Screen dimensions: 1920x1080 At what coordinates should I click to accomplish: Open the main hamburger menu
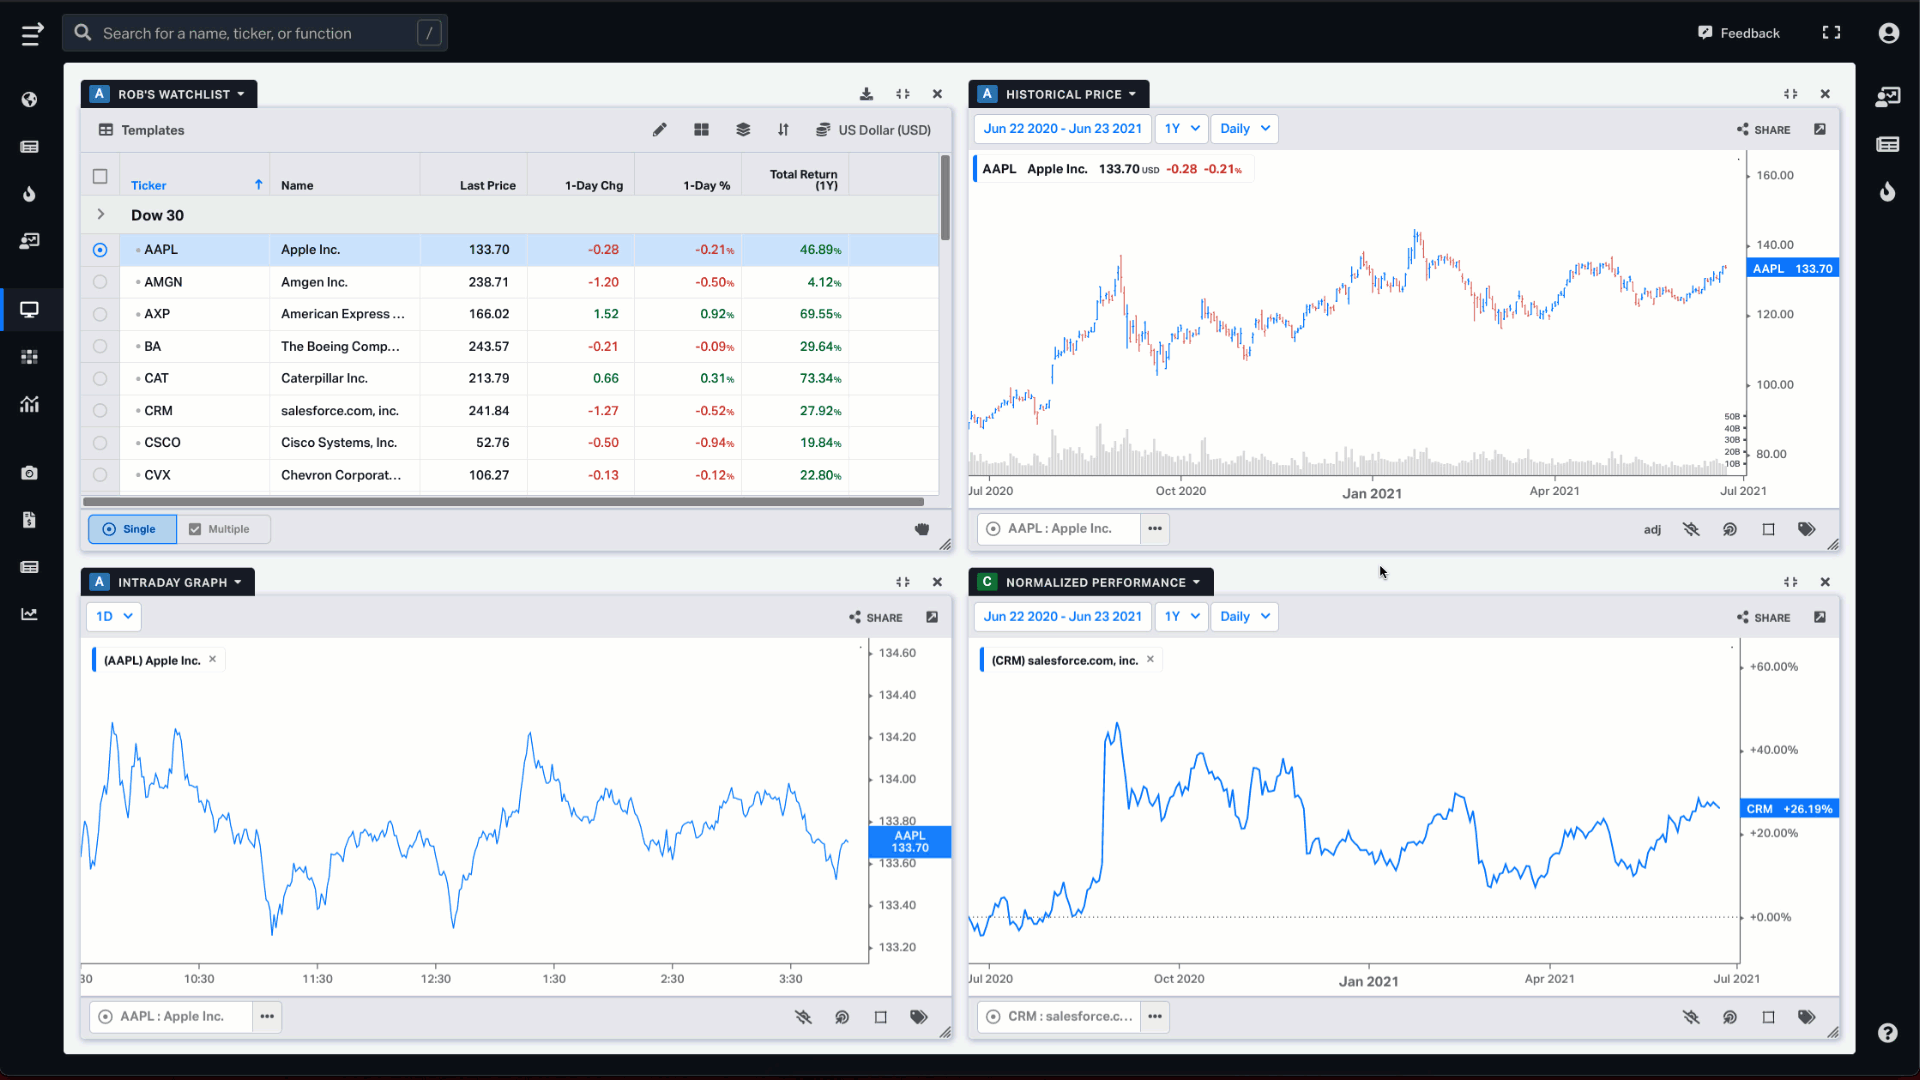pyautogui.click(x=32, y=34)
